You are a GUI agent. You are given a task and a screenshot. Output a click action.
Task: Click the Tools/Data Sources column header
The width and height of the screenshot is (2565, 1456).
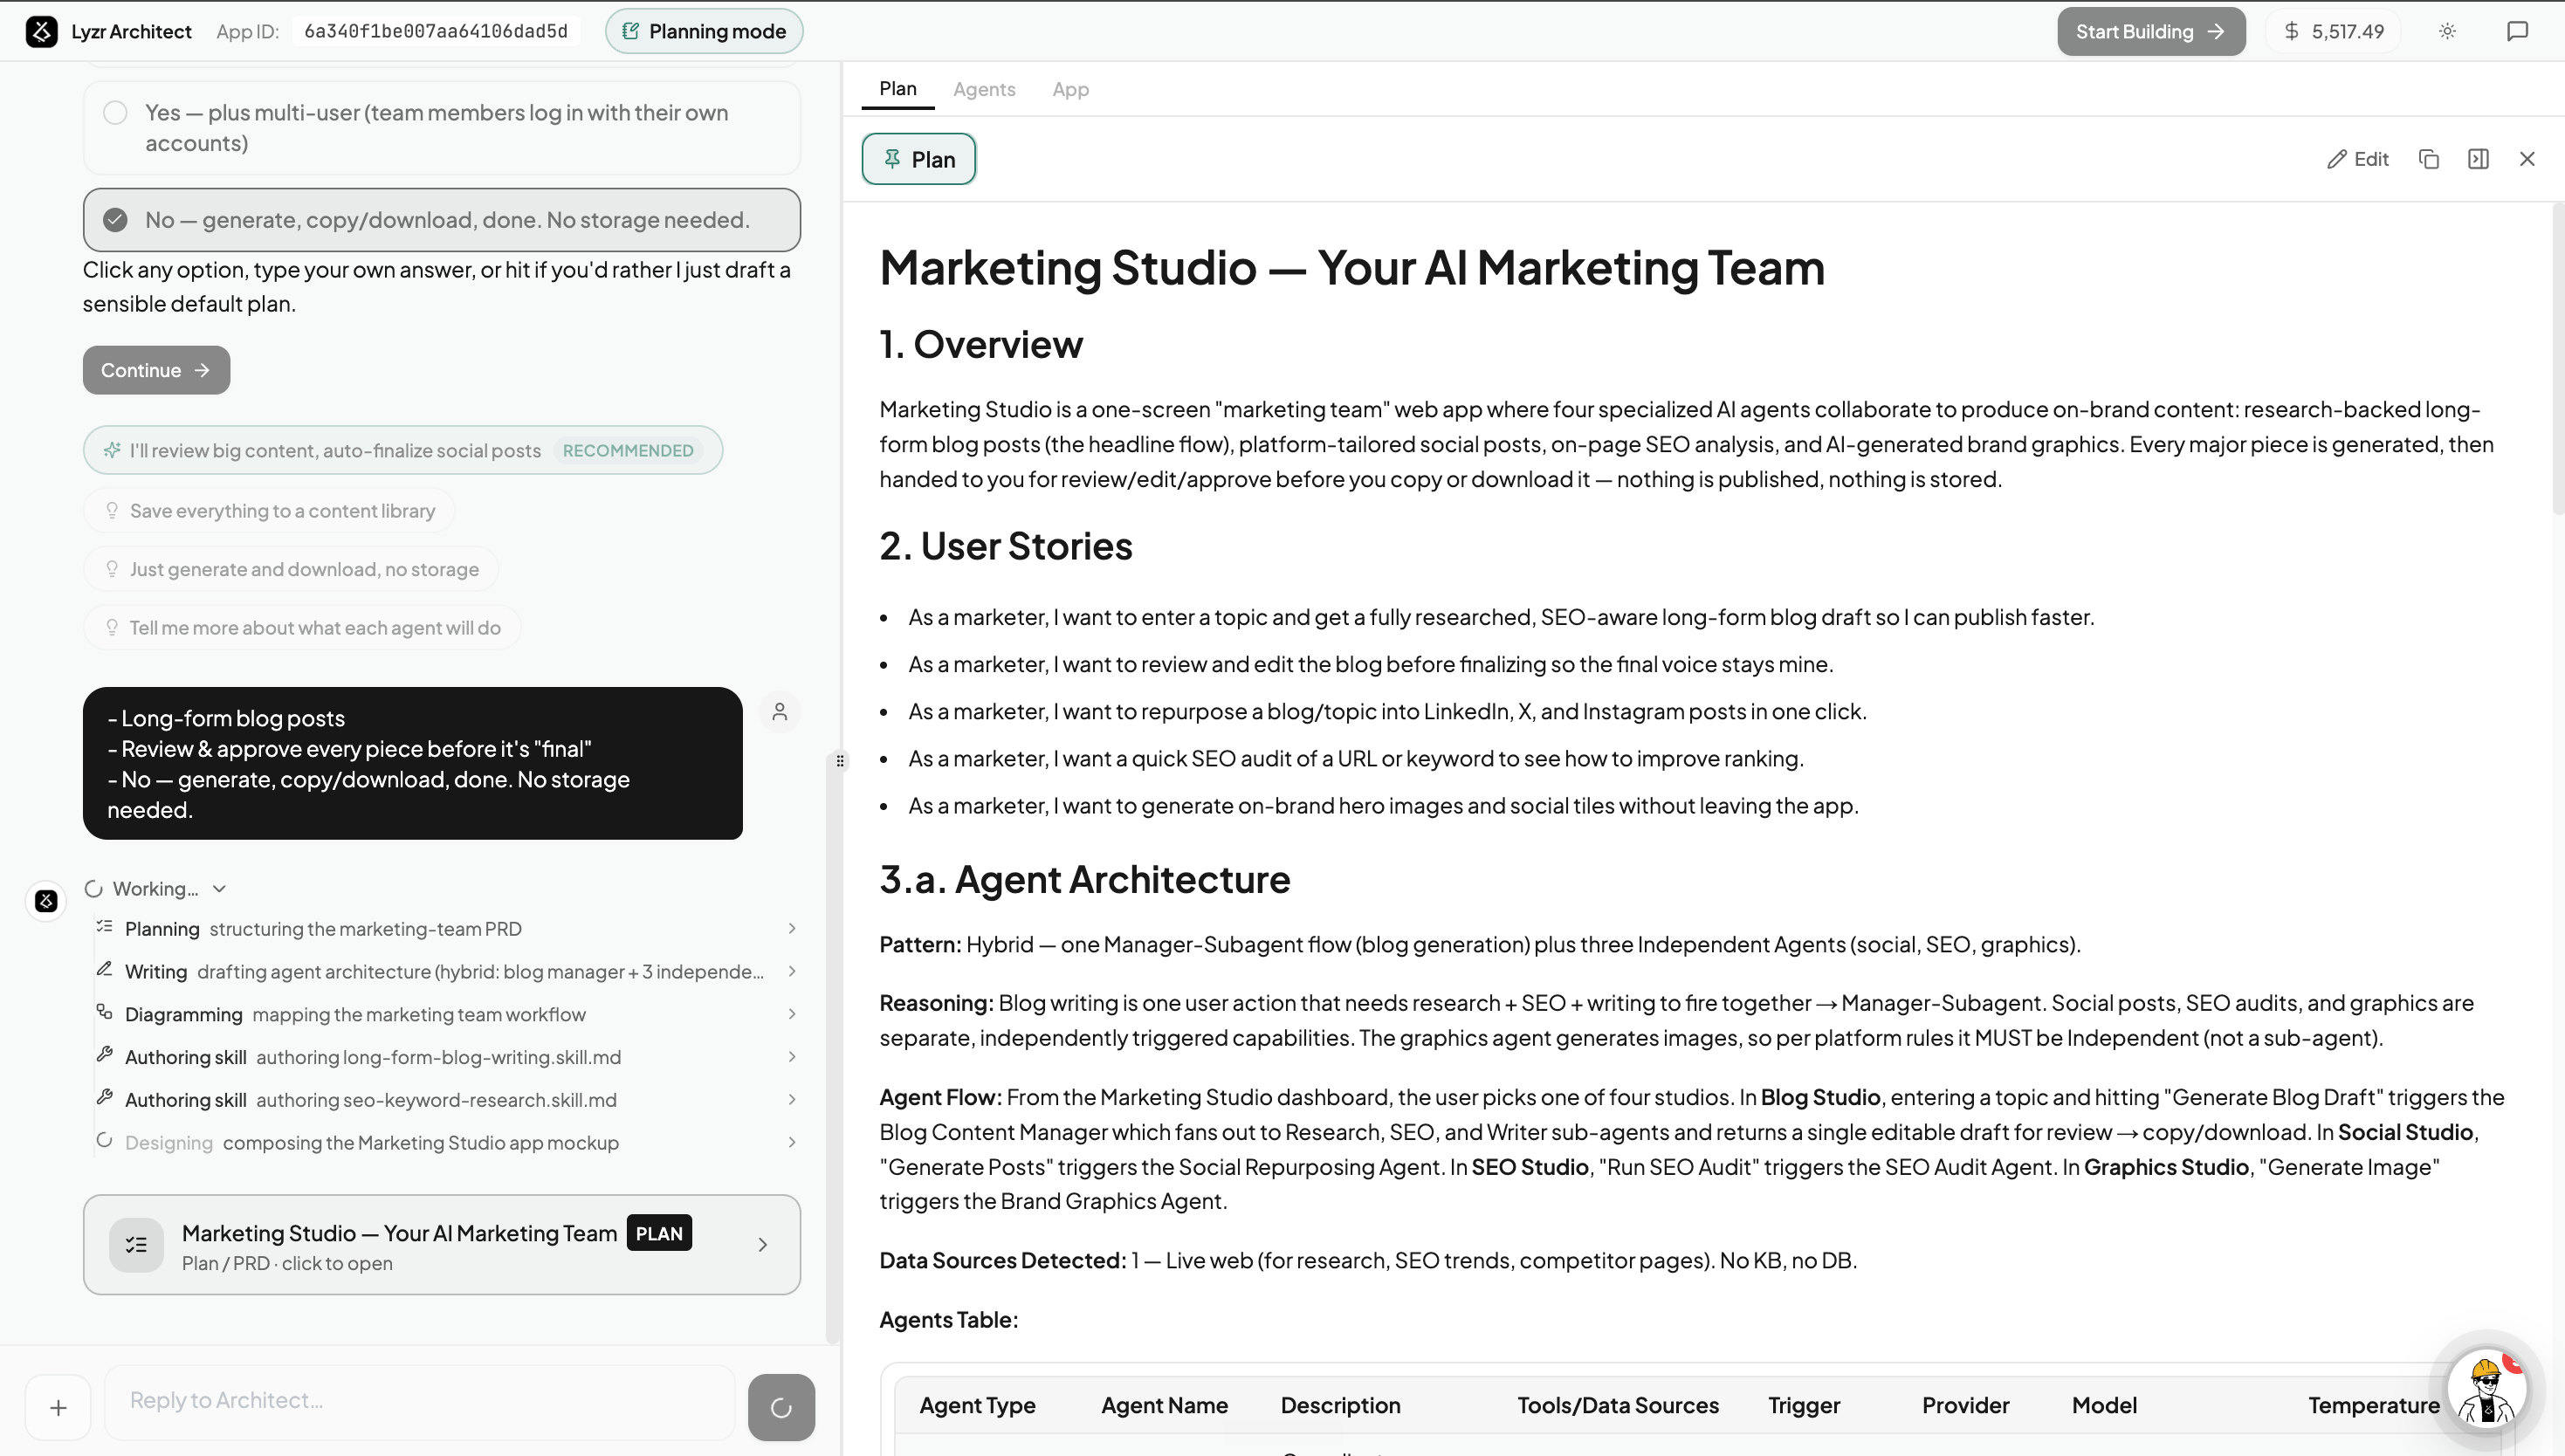(1617, 1405)
